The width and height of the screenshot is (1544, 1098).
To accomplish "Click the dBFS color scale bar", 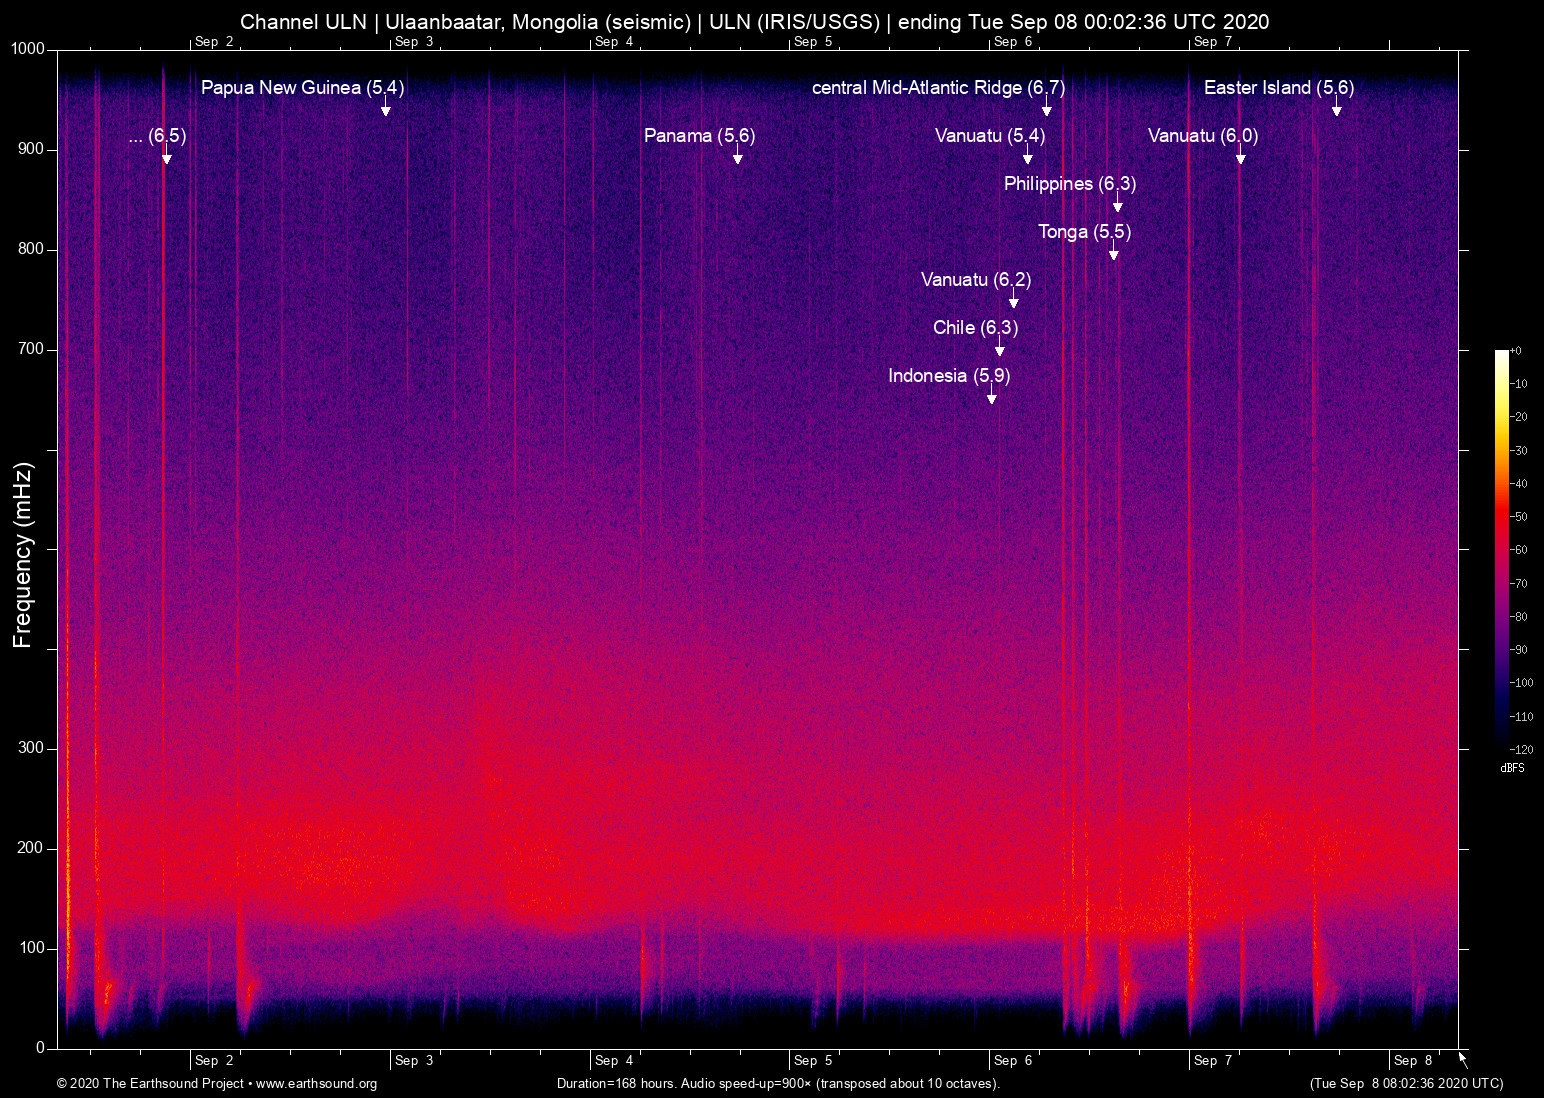I will (x=1501, y=550).
